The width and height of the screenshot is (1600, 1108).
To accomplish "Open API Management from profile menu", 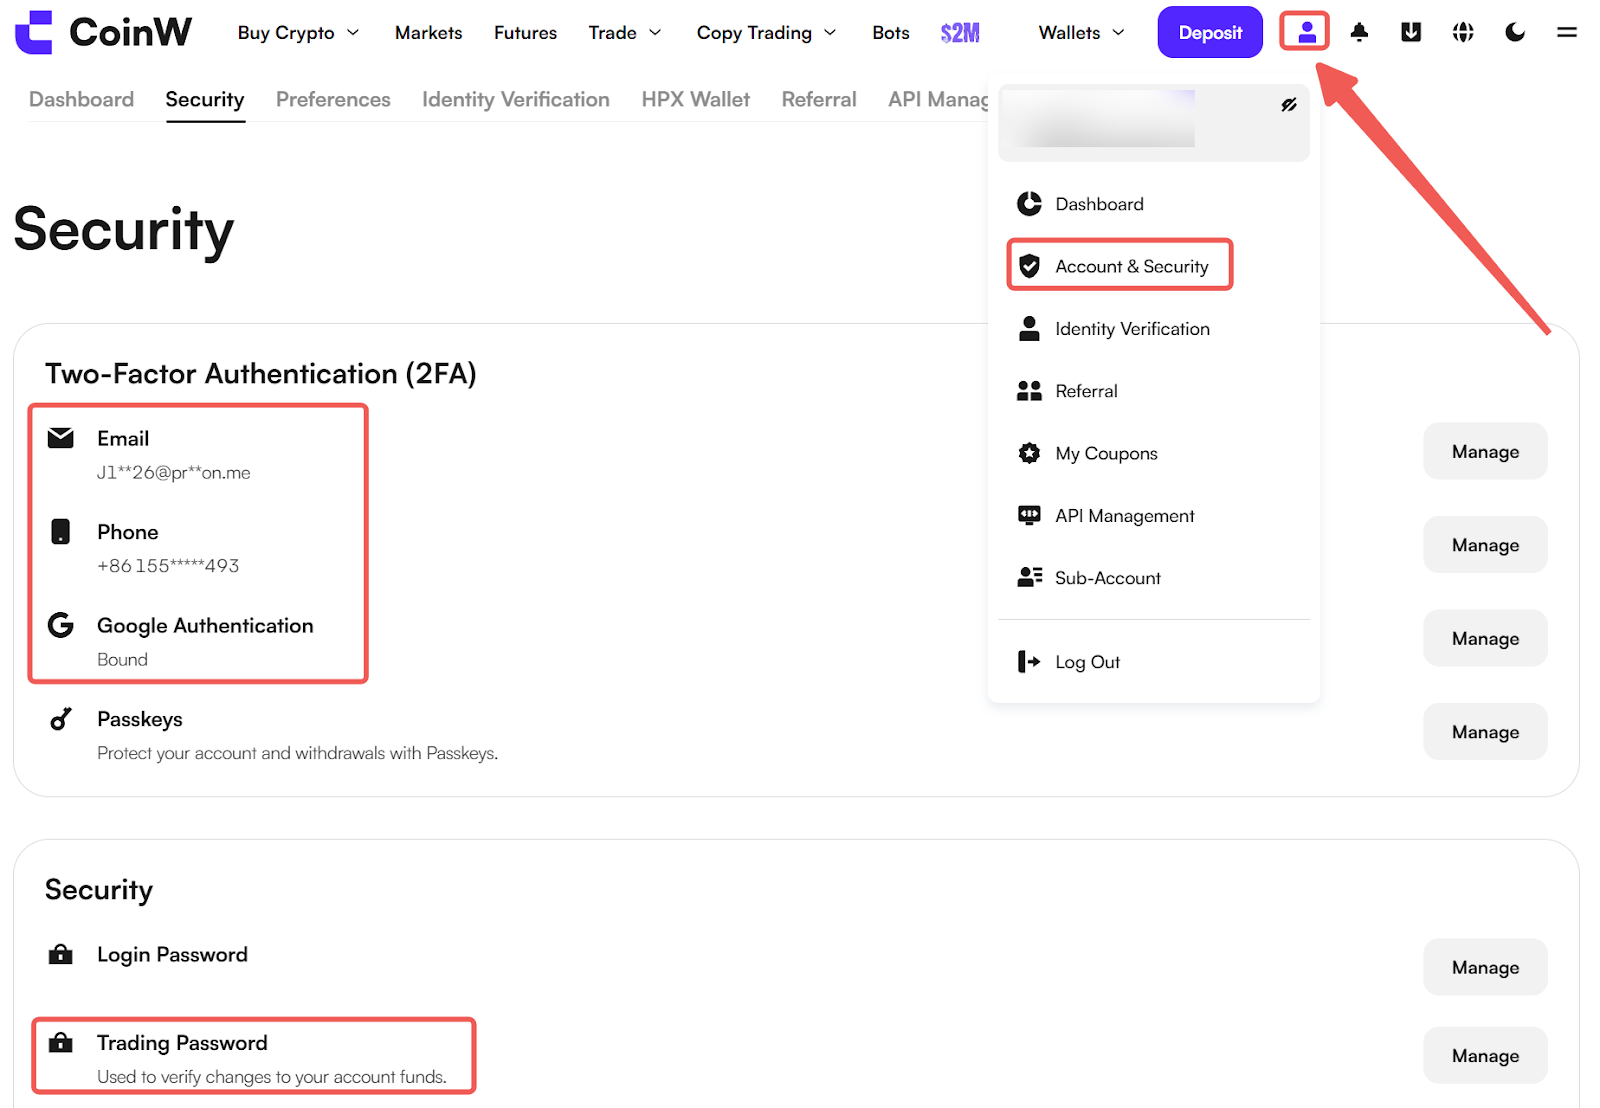I will click(x=1124, y=516).
